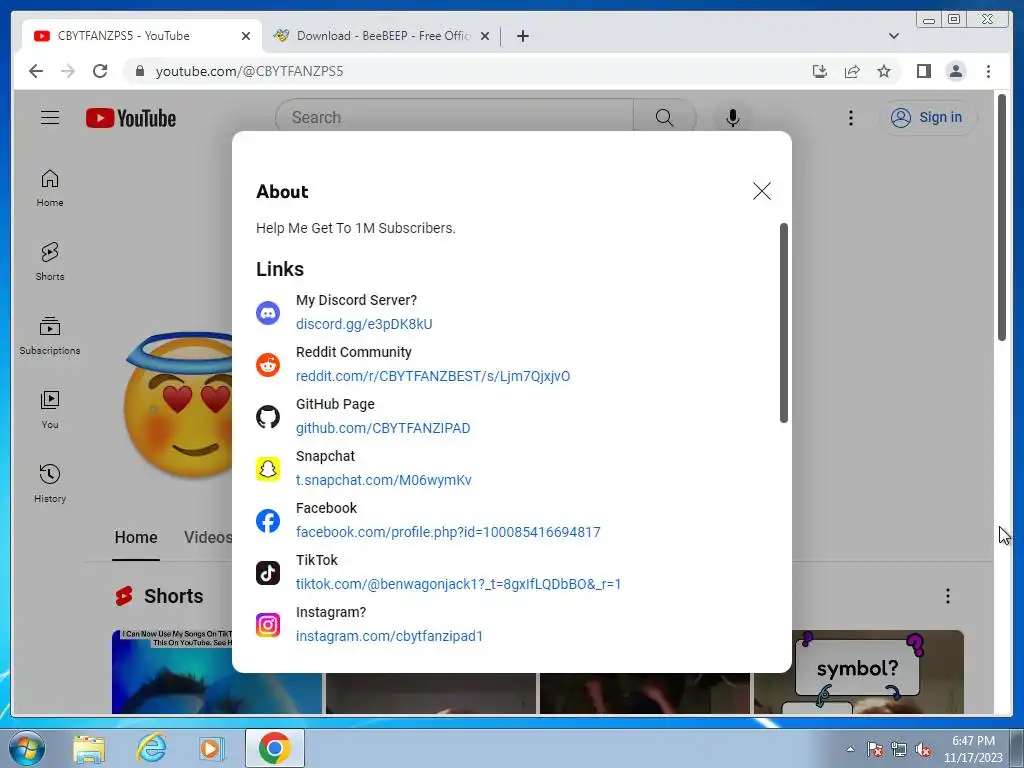
Task: Close the BeeBEEP browser tab
Action: [485, 36]
